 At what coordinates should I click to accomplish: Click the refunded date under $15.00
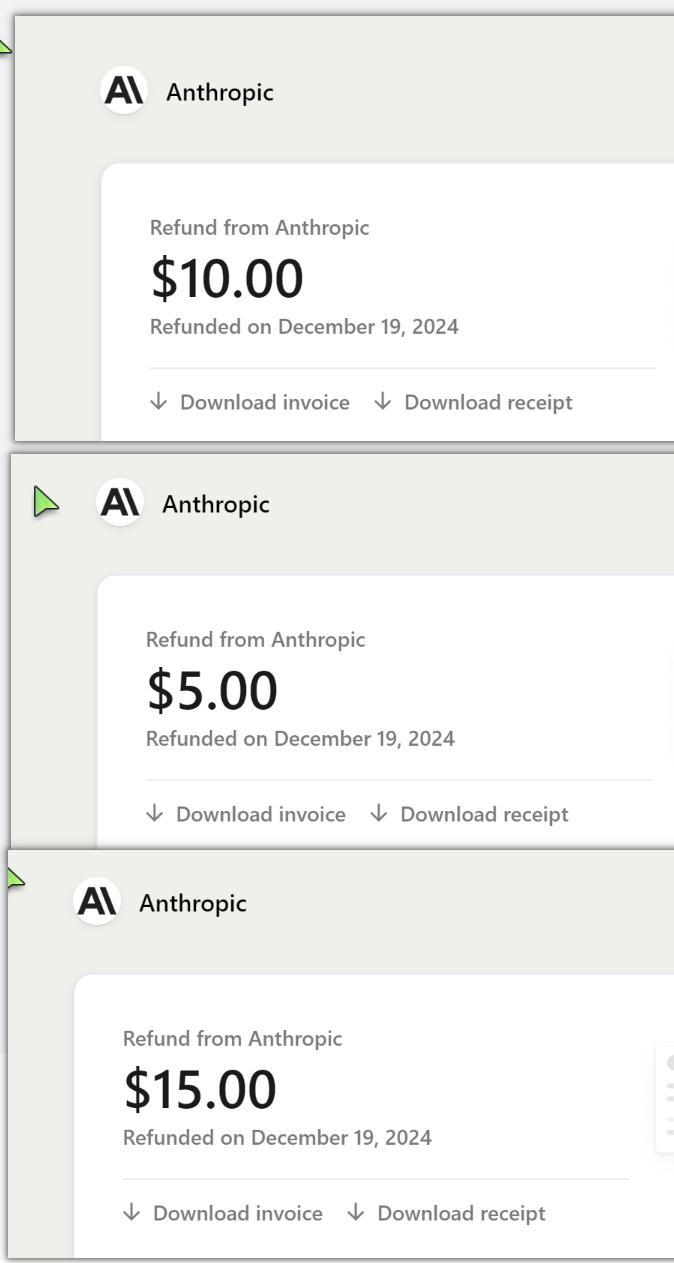pos(277,1138)
